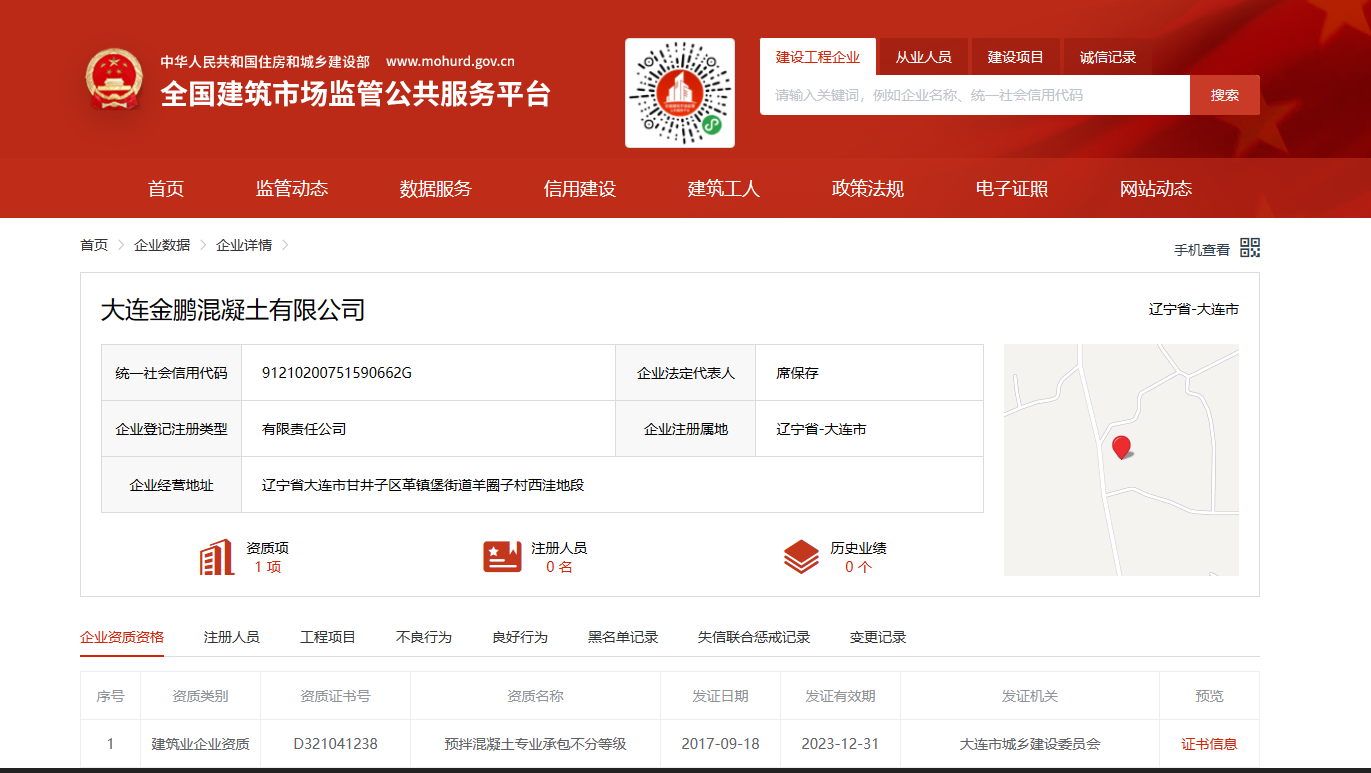This screenshot has height=773, width=1371.
Task: Switch to the 注册人员 tab
Action: click(x=232, y=637)
